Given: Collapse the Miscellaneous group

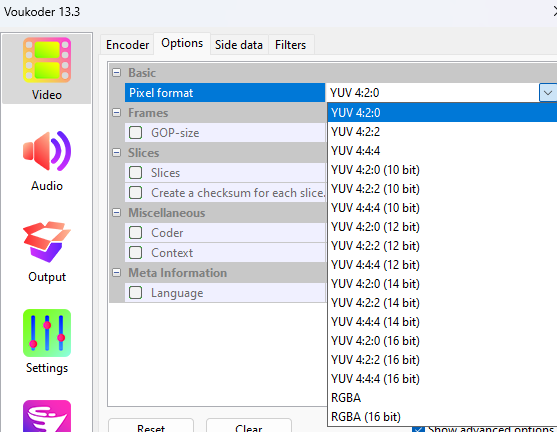Looking at the screenshot, I should point(116,213).
